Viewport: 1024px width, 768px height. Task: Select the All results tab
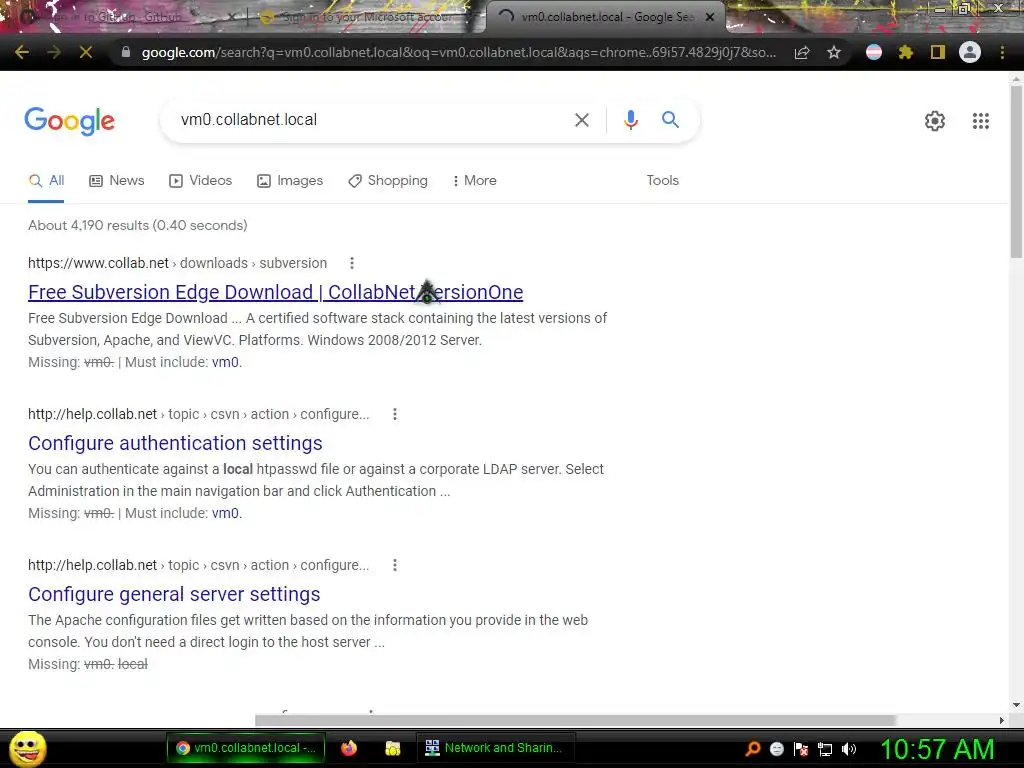[x=46, y=181]
